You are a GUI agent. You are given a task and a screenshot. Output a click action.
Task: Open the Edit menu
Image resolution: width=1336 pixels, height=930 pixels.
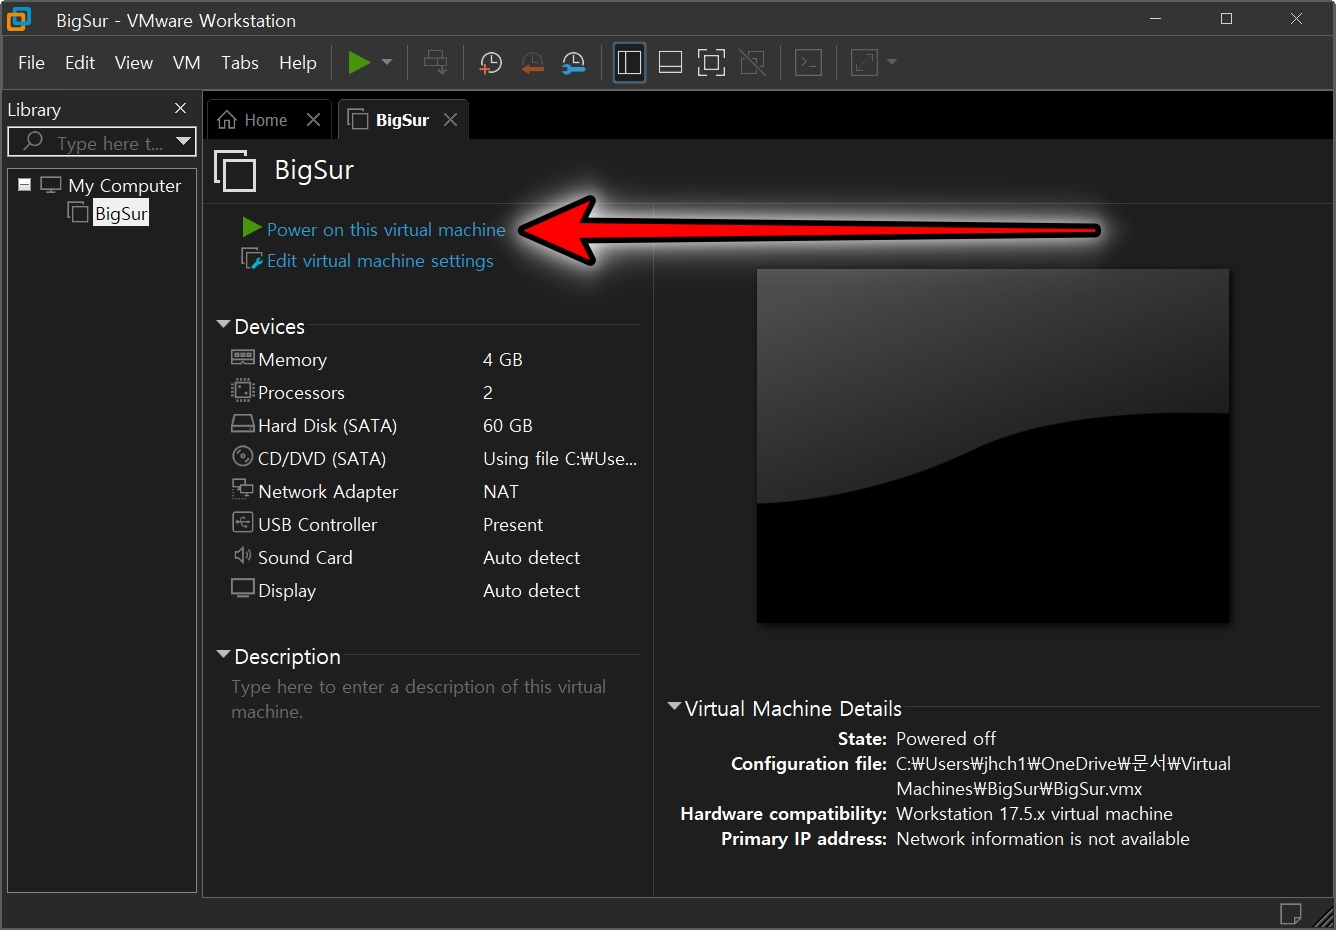tap(80, 63)
